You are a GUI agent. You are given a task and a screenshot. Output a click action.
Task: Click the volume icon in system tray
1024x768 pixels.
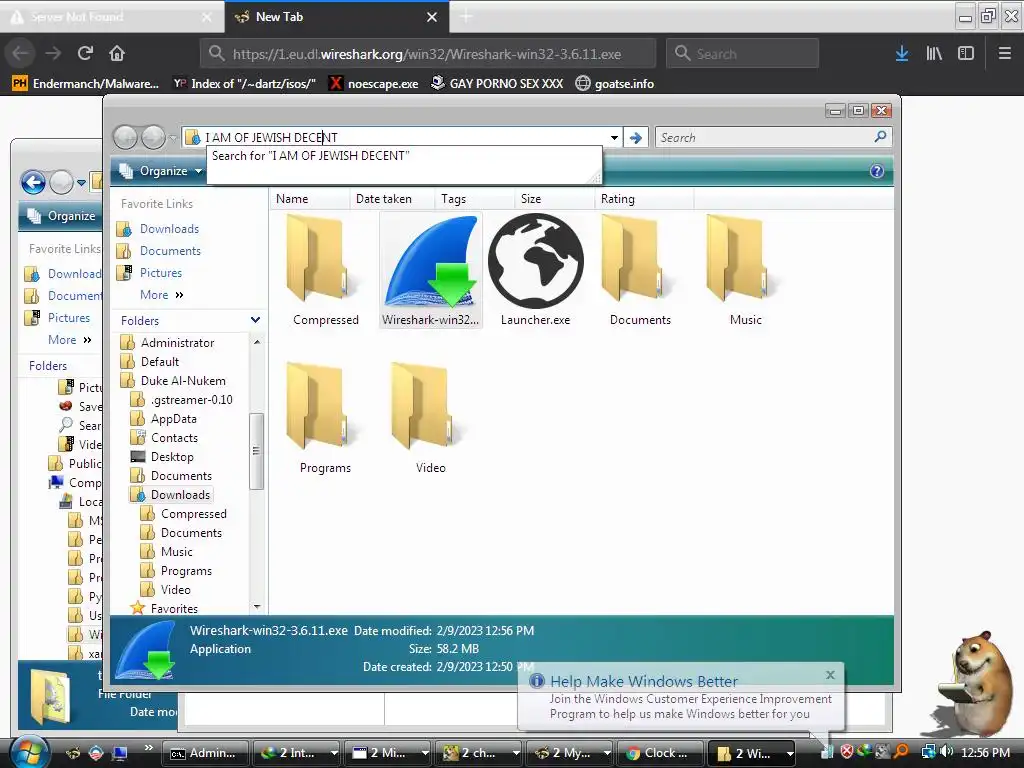[x=947, y=752]
